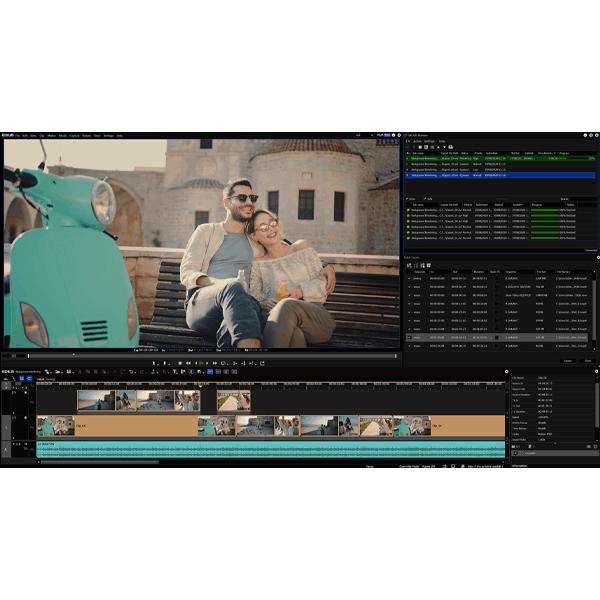Click the Create Title T icon
This screenshot has height=600, width=600.
pos(175,372)
